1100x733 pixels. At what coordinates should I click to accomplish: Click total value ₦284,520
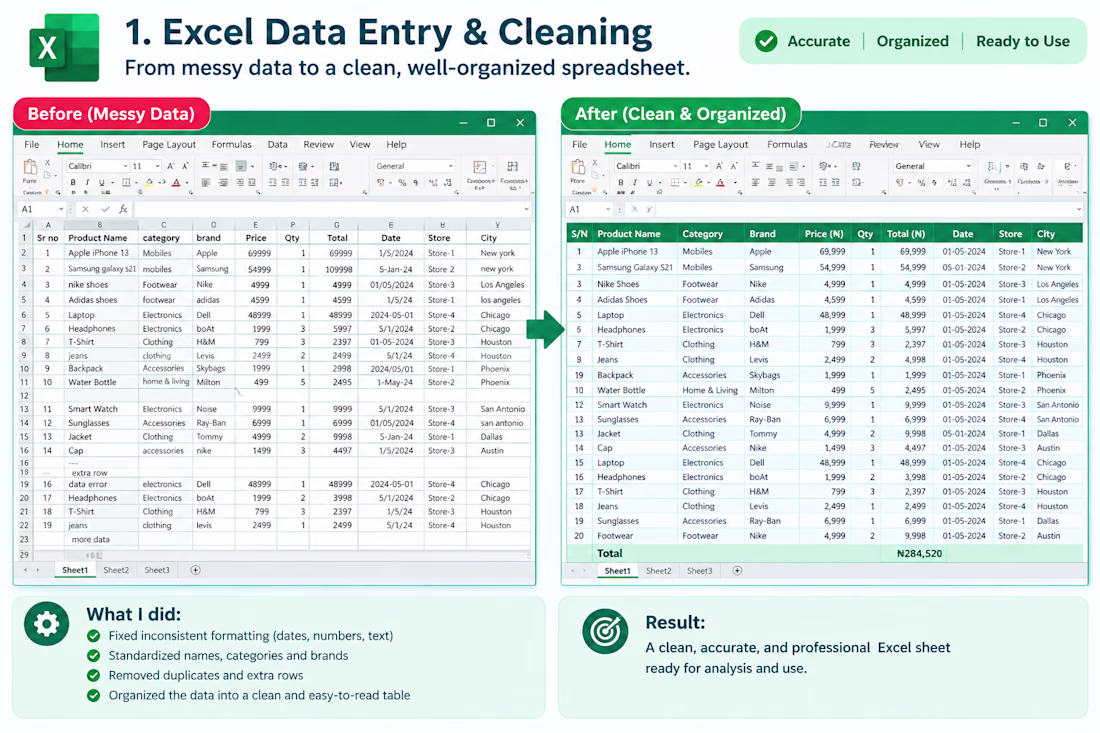click(x=919, y=553)
